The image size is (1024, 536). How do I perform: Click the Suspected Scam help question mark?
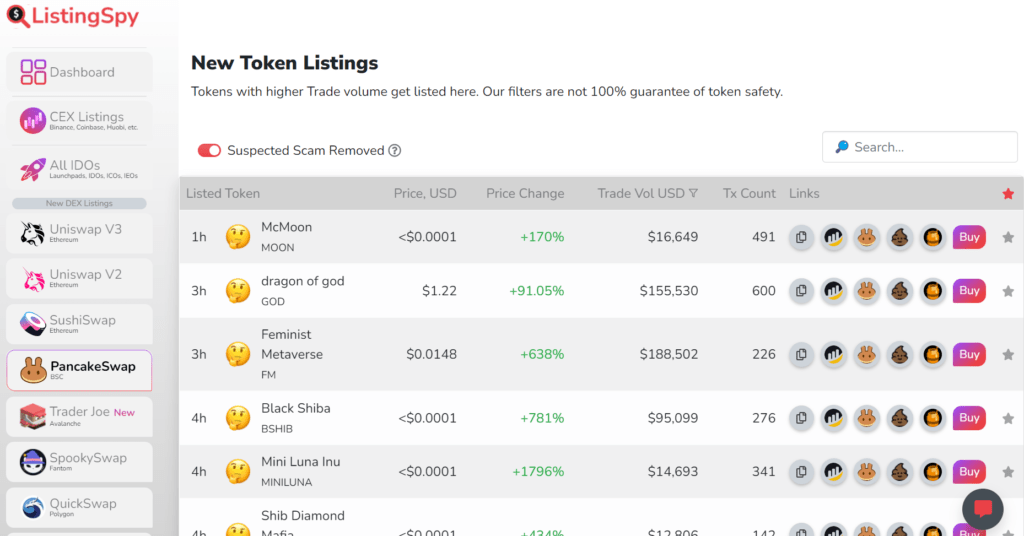[x=394, y=151]
